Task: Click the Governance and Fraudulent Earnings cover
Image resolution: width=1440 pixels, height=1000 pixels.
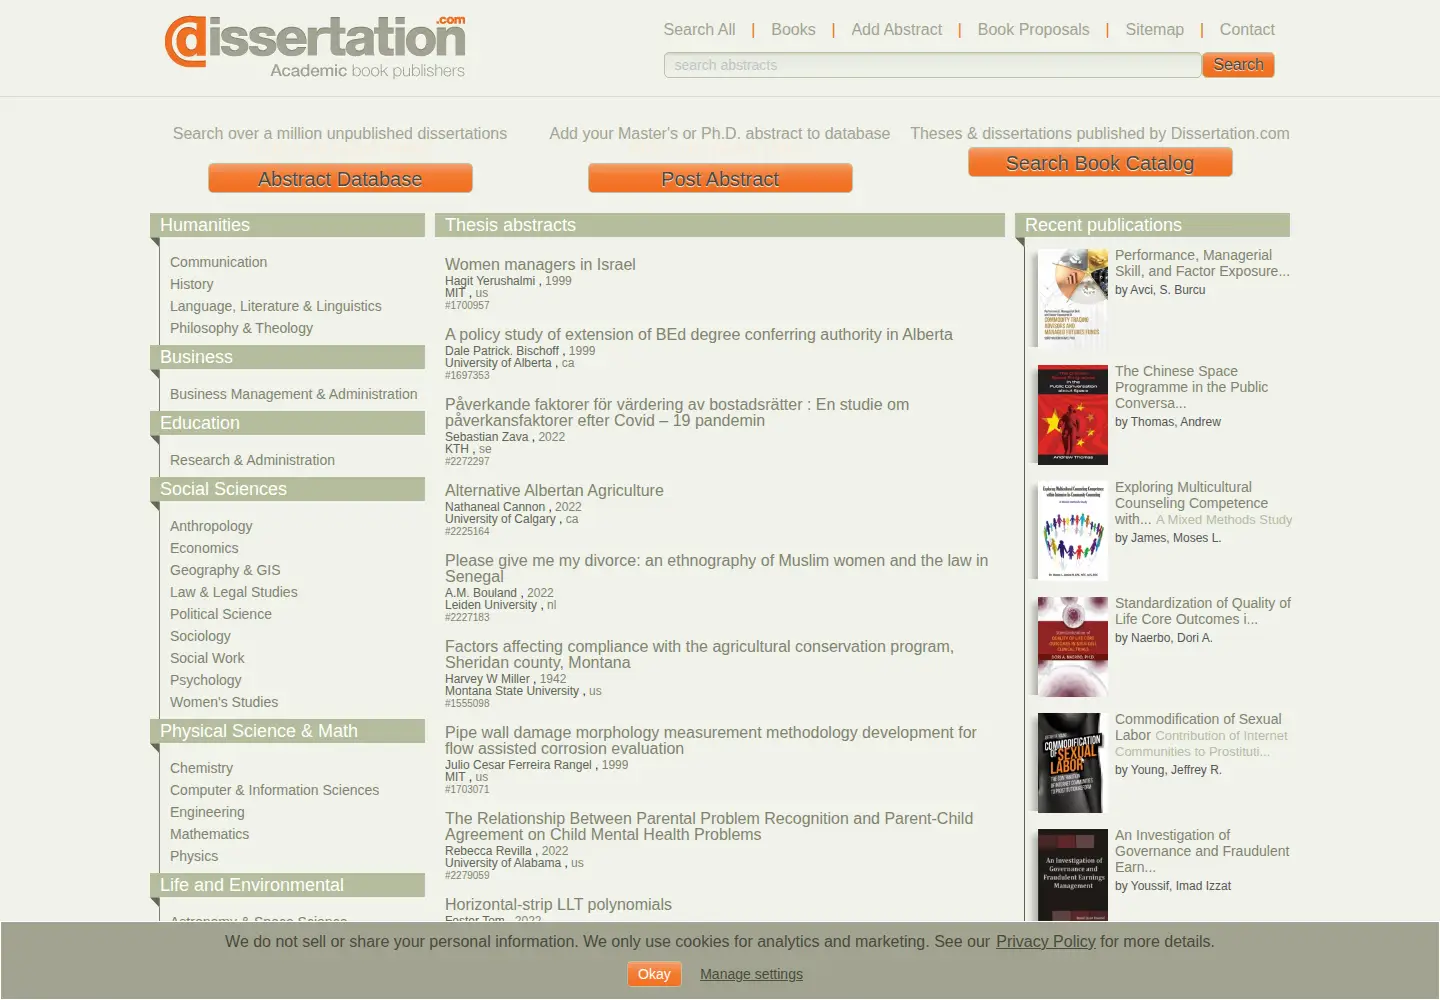Action: coord(1073,875)
